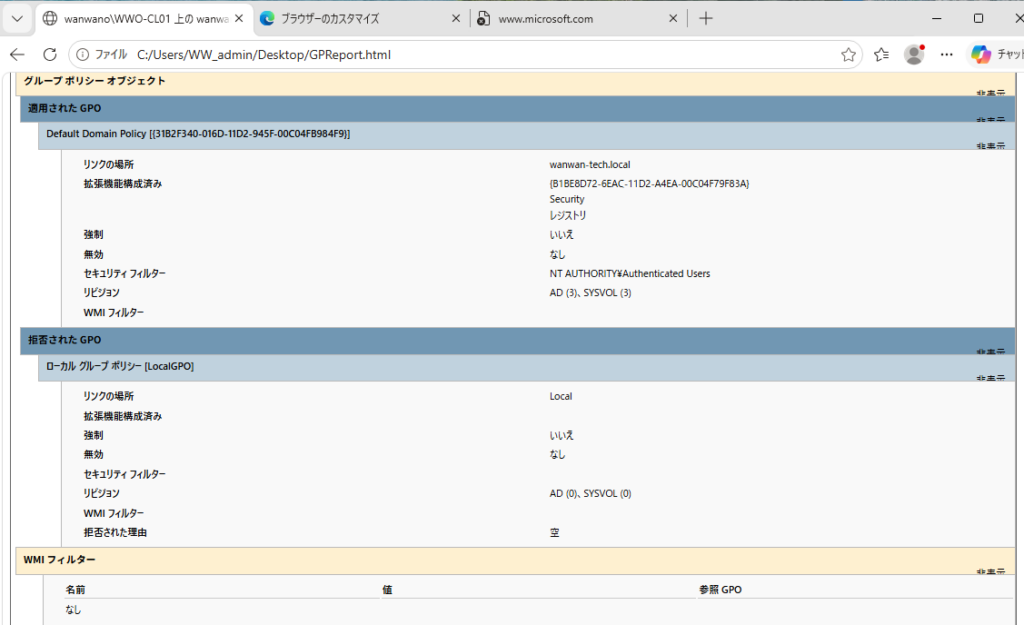The image size is (1024, 625).
Task: Close the www.microsoft.com tab
Action: 673,19
